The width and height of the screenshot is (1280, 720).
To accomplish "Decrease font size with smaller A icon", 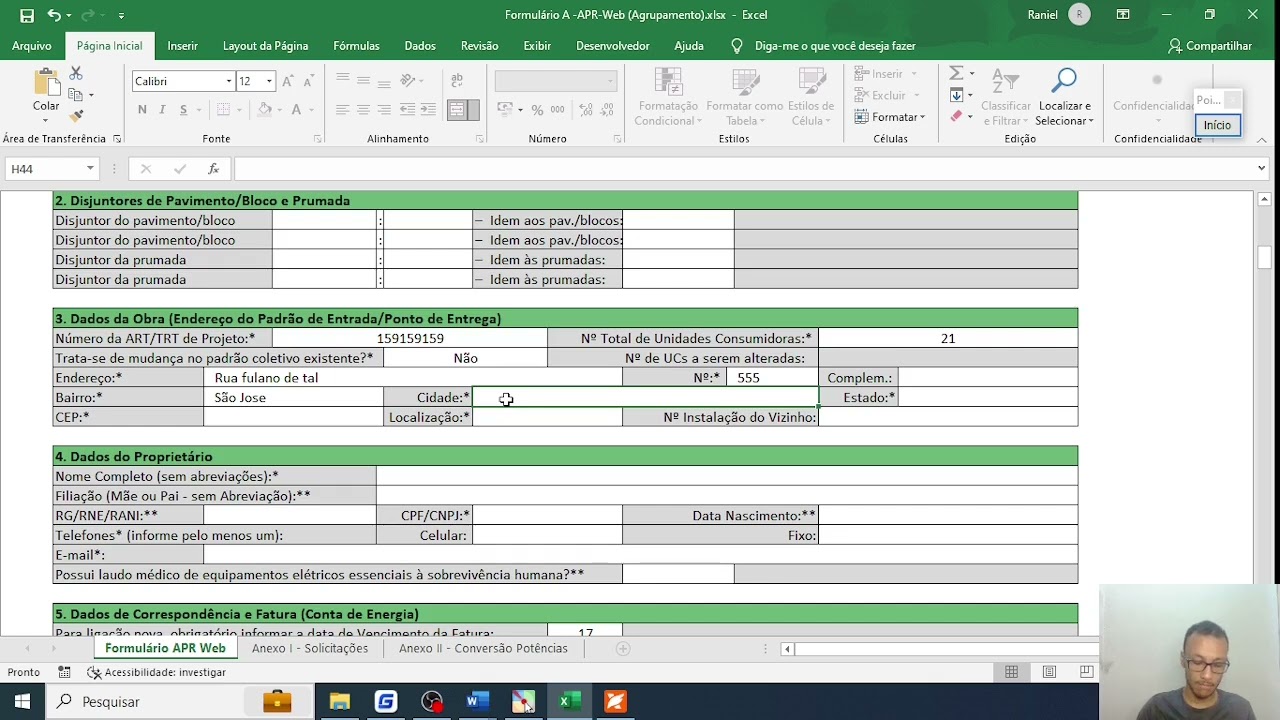I will click(x=310, y=81).
